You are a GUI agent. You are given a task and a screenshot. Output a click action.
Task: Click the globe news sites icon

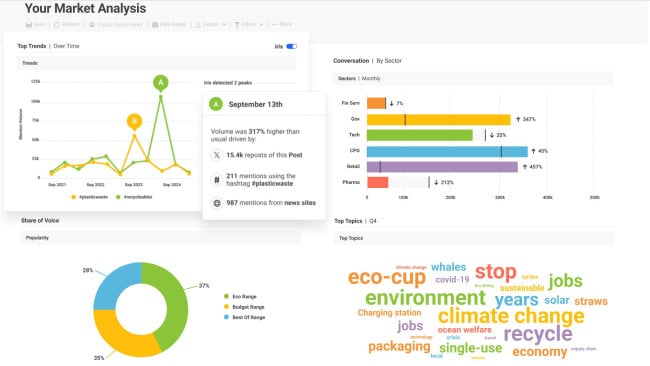216,203
